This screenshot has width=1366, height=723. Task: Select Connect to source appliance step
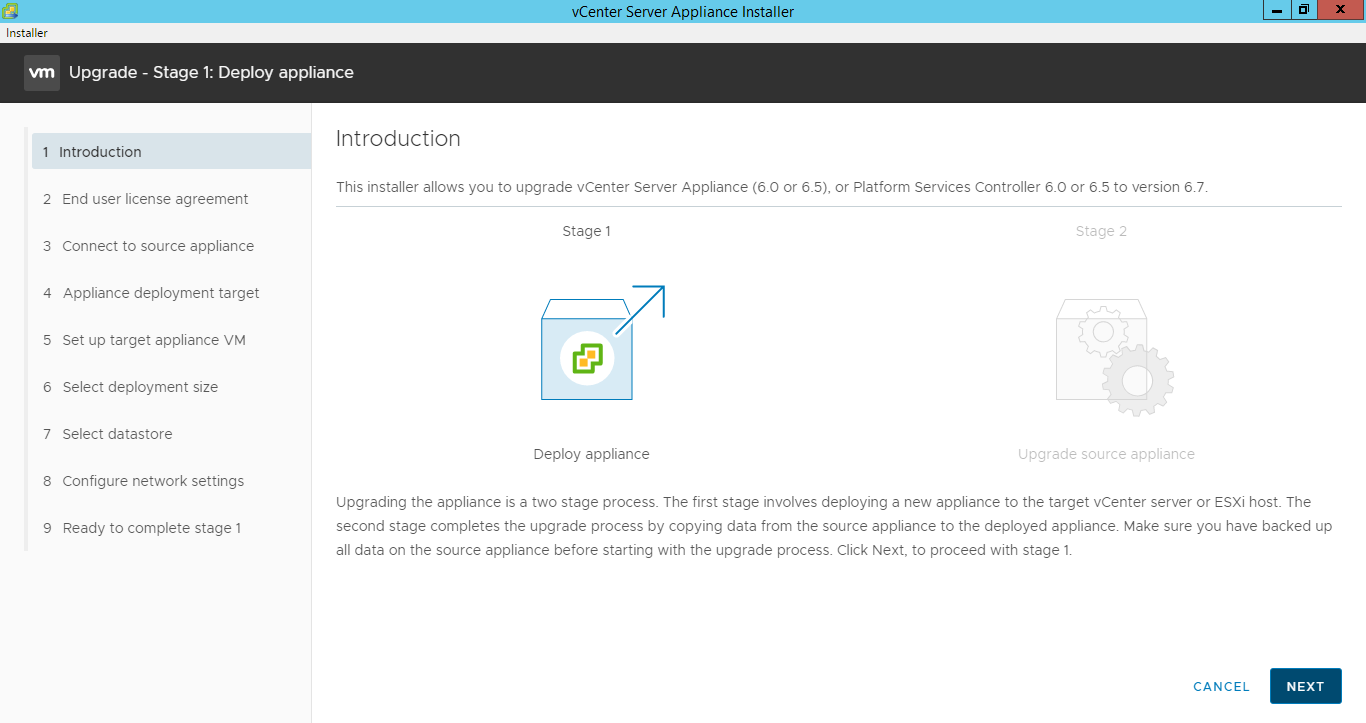(x=158, y=245)
